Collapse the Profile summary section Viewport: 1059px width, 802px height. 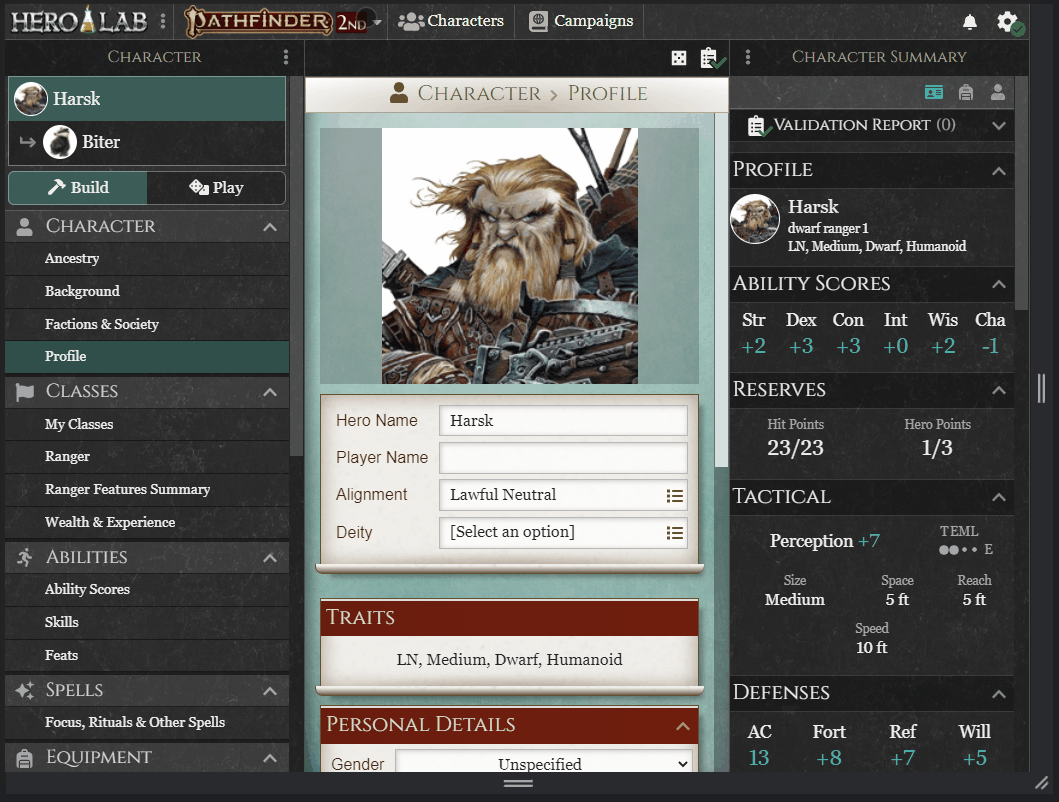coord(999,171)
